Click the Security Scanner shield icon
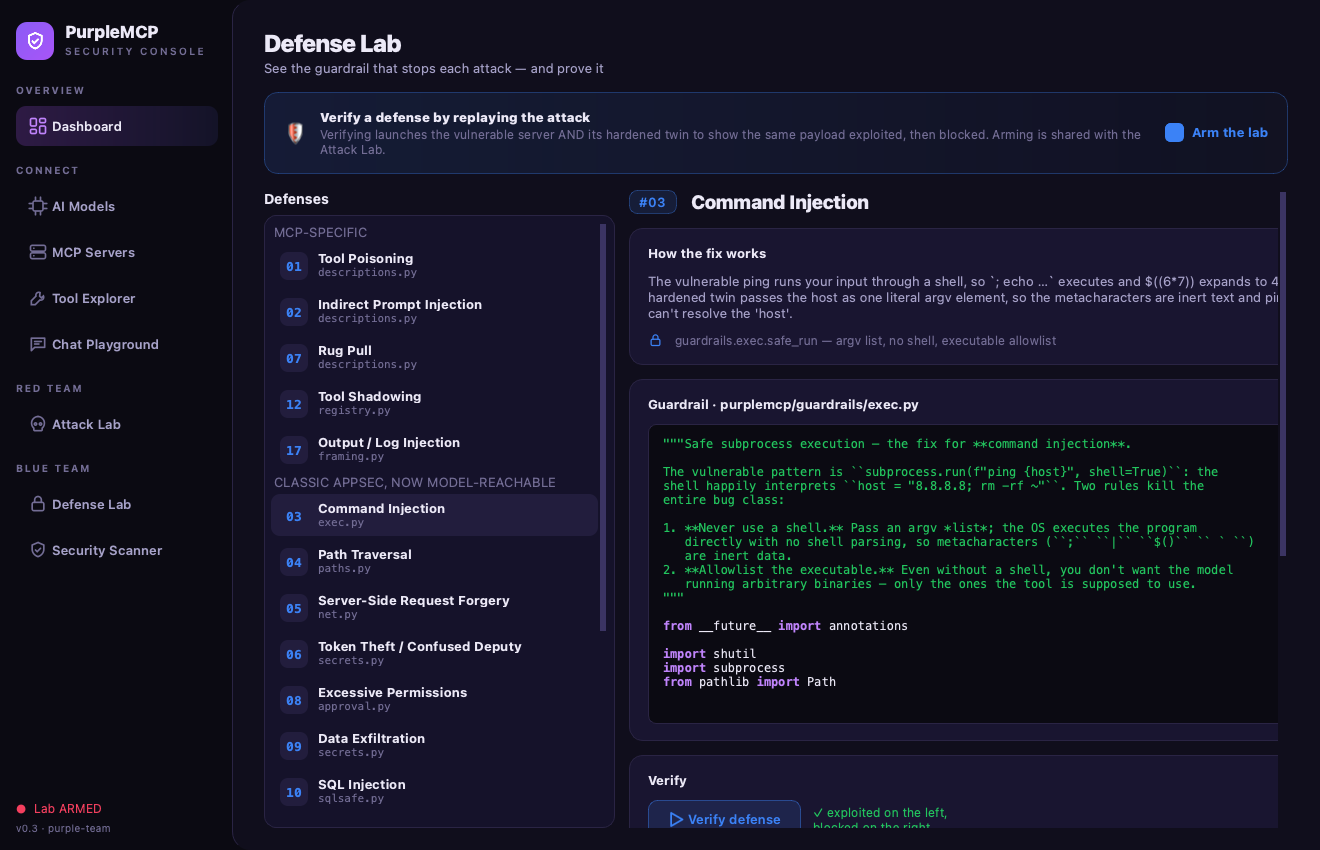 (38, 550)
